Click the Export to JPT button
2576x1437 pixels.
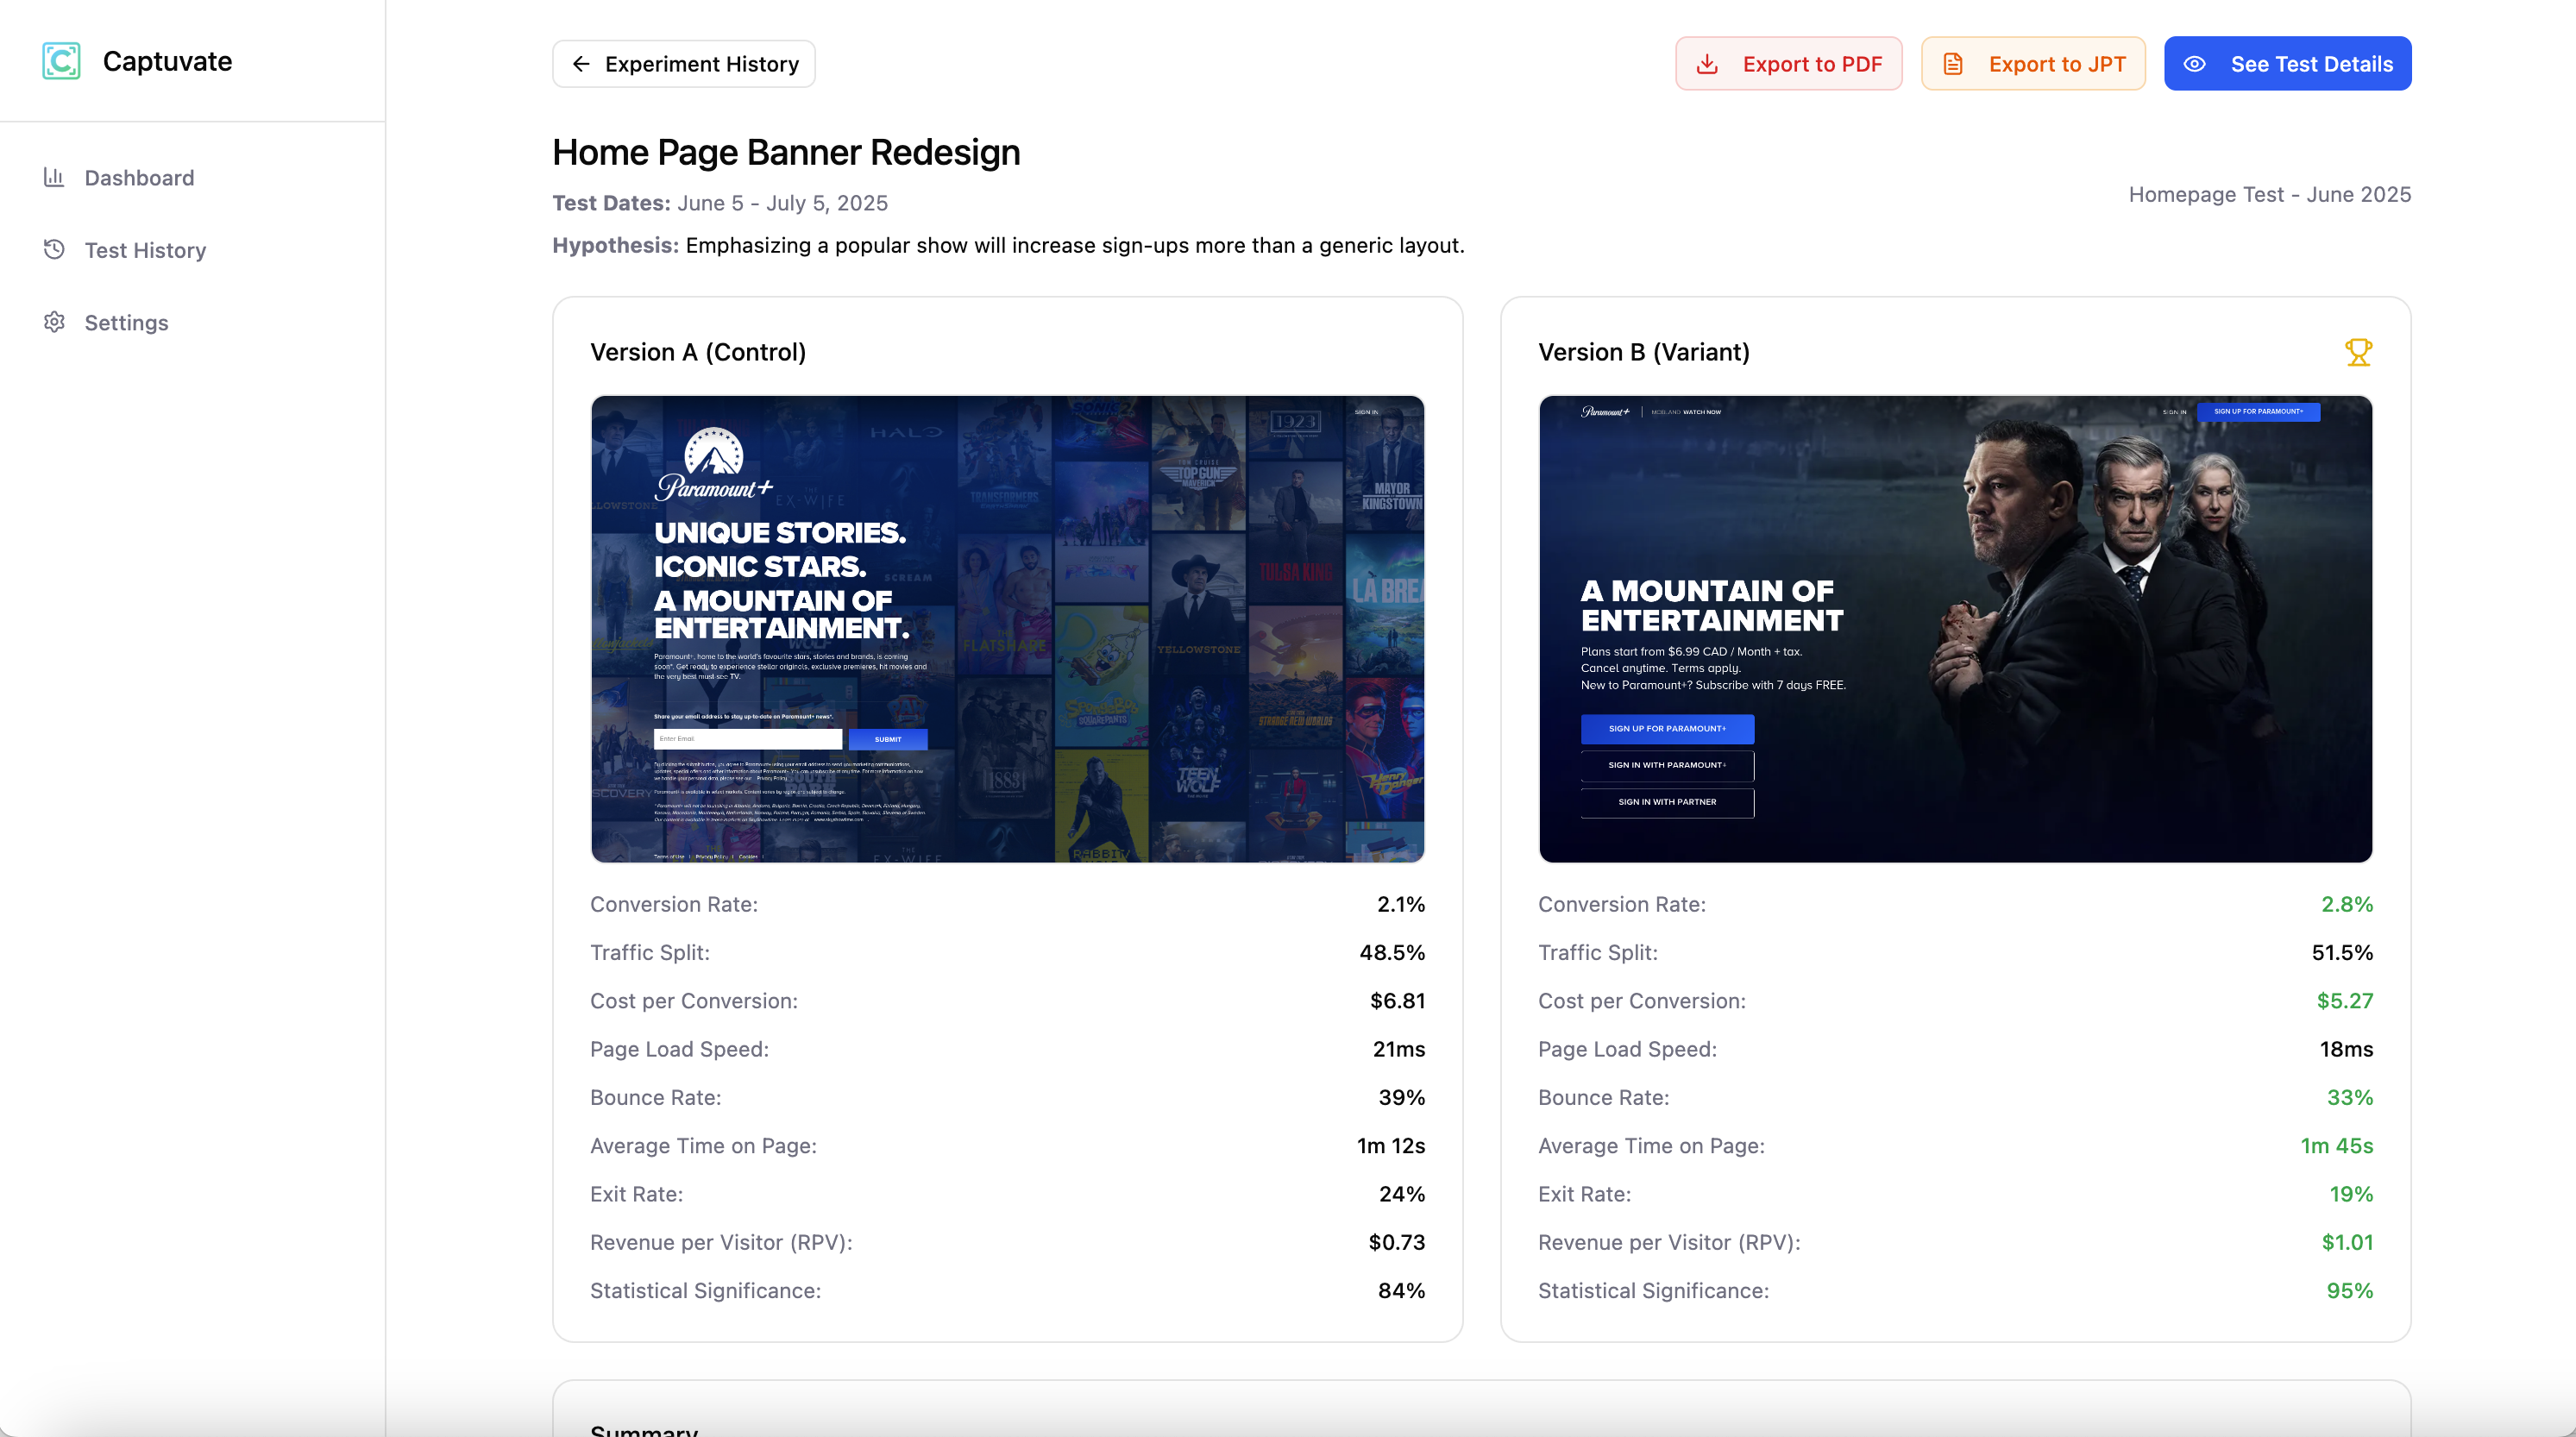2033,62
